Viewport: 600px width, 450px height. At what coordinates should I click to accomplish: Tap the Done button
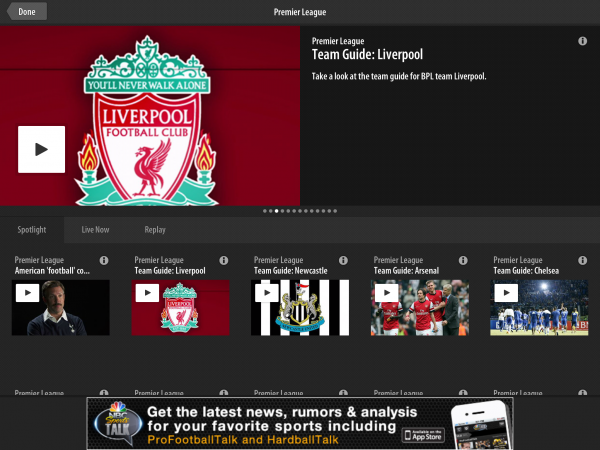point(27,11)
